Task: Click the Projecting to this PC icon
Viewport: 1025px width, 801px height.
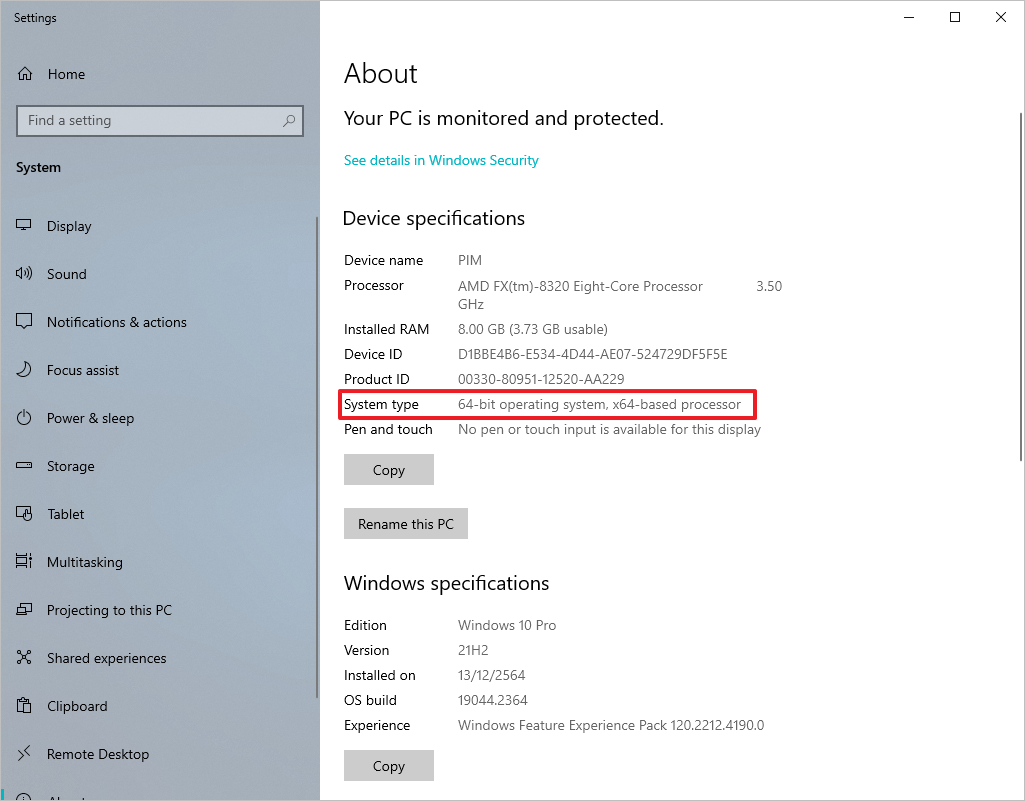Action: pyautogui.click(x=24, y=609)
